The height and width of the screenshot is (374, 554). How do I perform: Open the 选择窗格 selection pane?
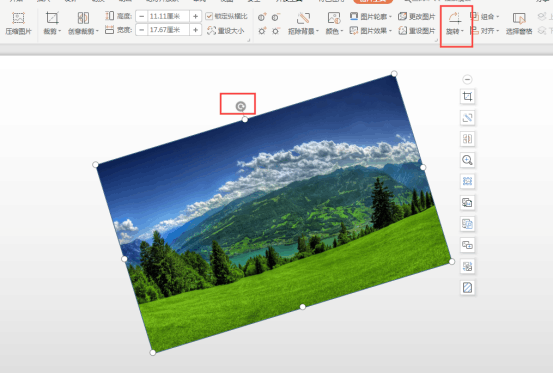(x=519, y=24)
